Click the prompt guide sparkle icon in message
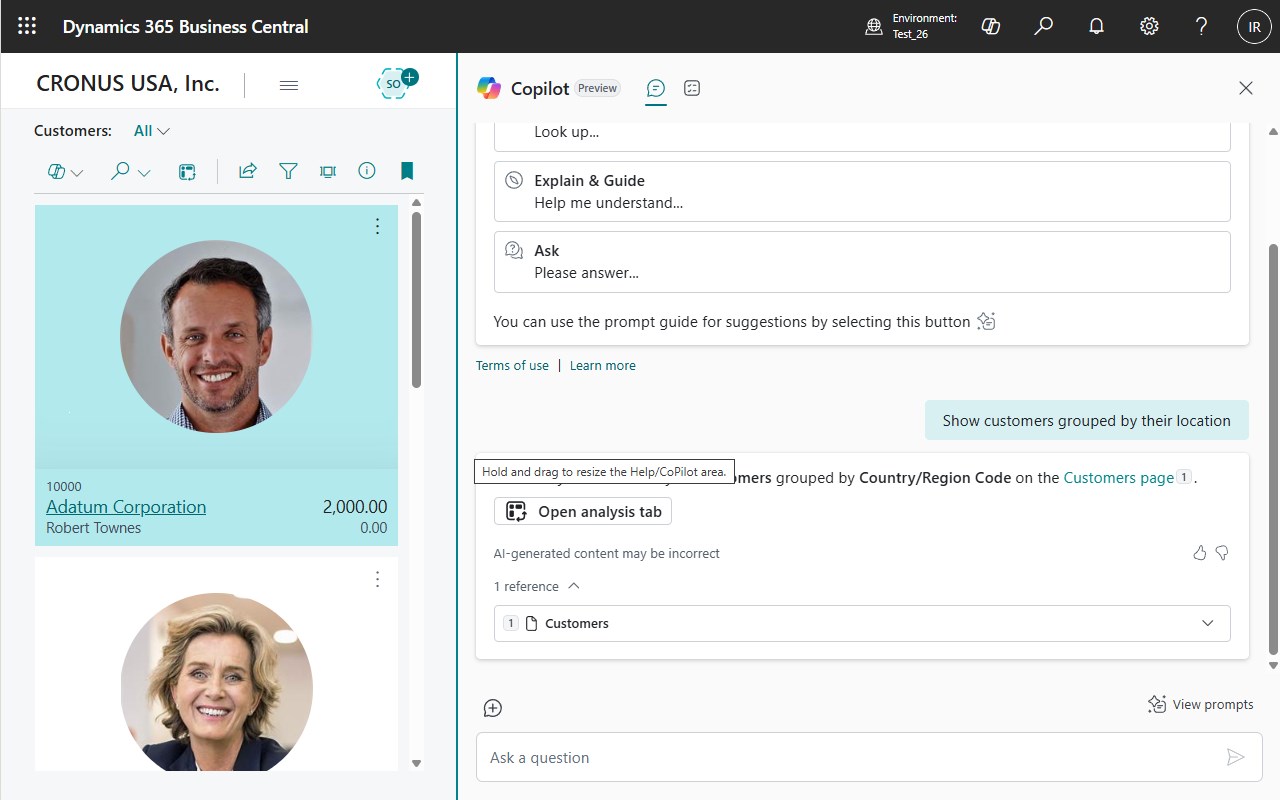The width and height of the screenshot is (1280, 800). [x=987, y=322]
